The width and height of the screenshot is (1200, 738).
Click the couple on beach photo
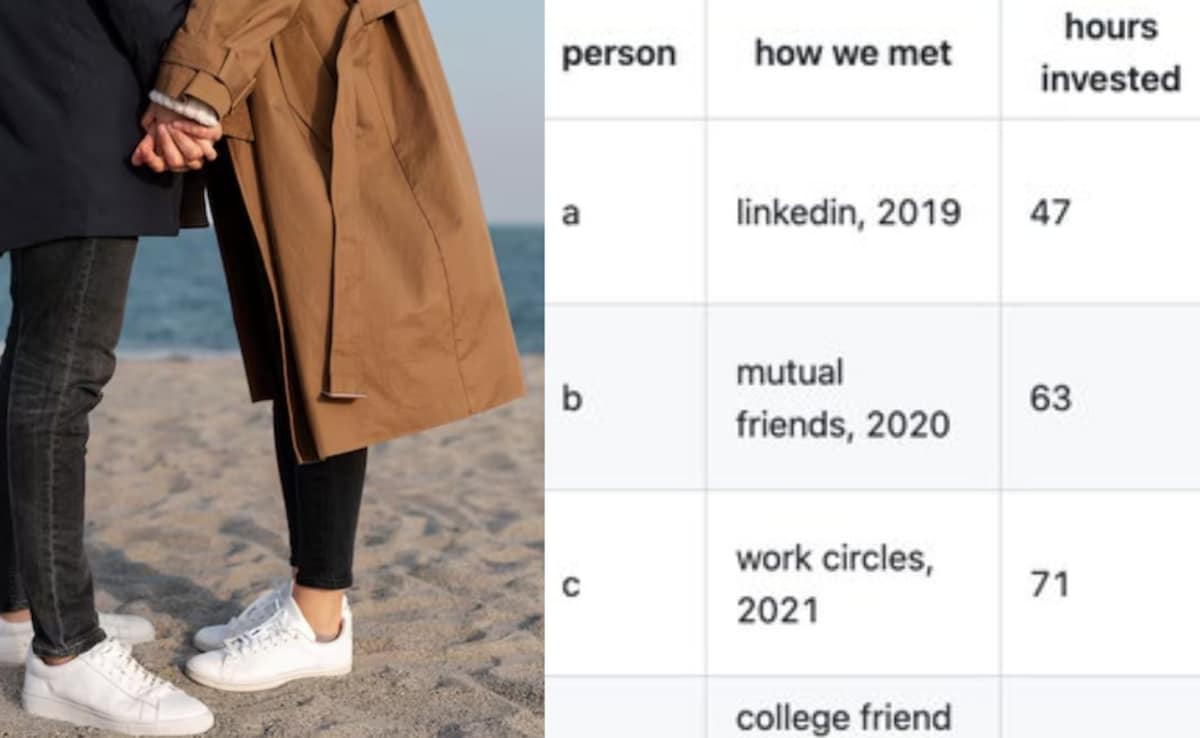tap(272, 369)
